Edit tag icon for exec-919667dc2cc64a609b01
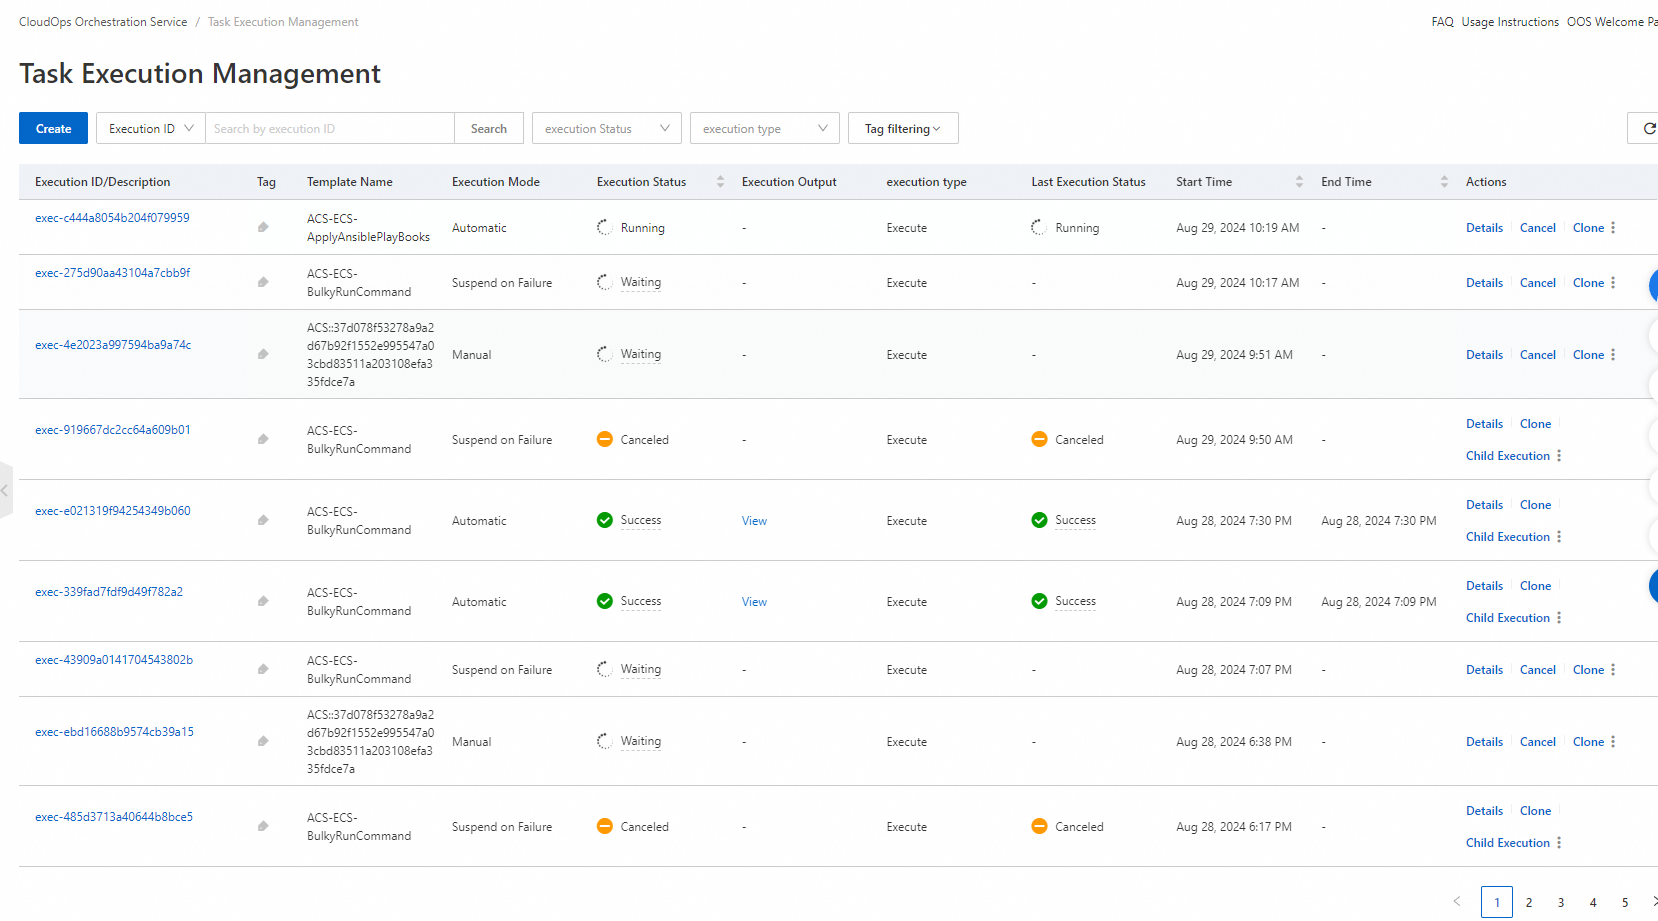Image resolution: width=1658 pixels, height=921 pixels. (x=263, y=439)
